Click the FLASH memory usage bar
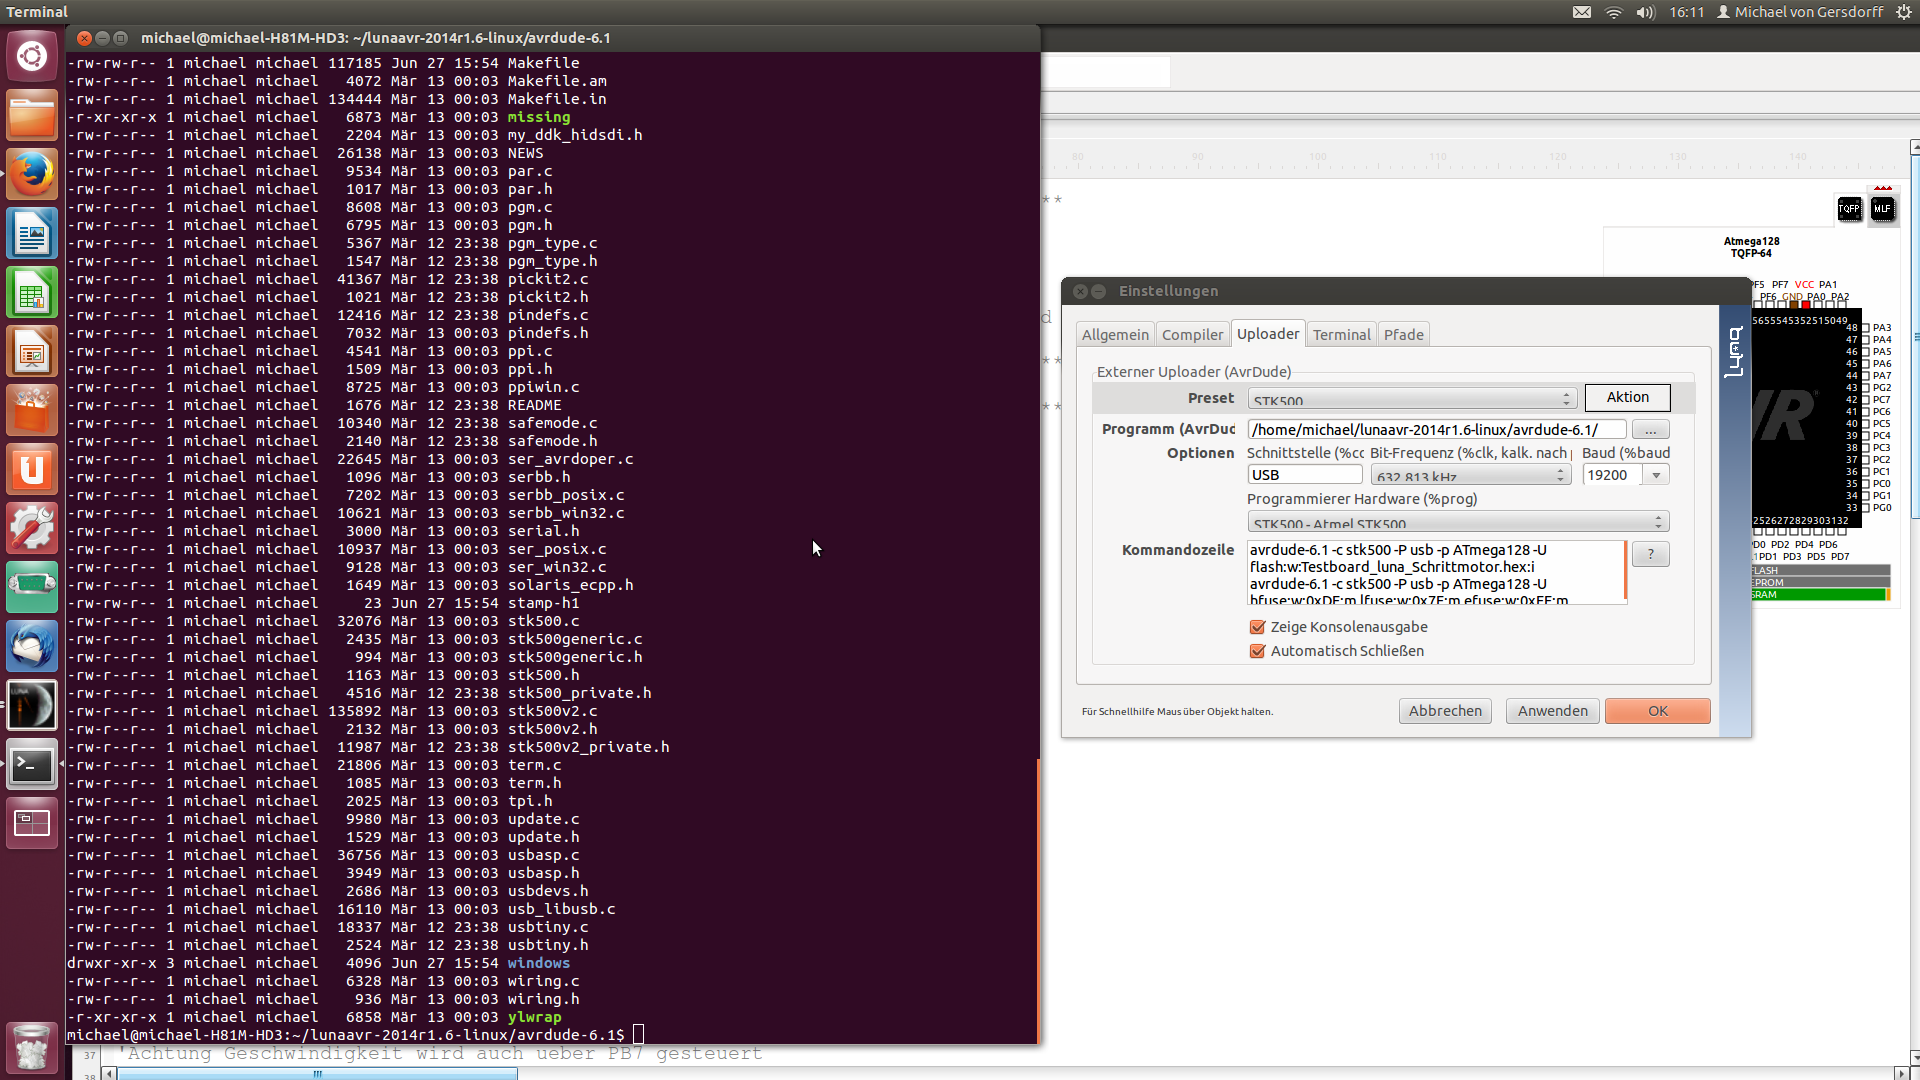Viewport: 1920px width, 1080px height. (1820, 570)
